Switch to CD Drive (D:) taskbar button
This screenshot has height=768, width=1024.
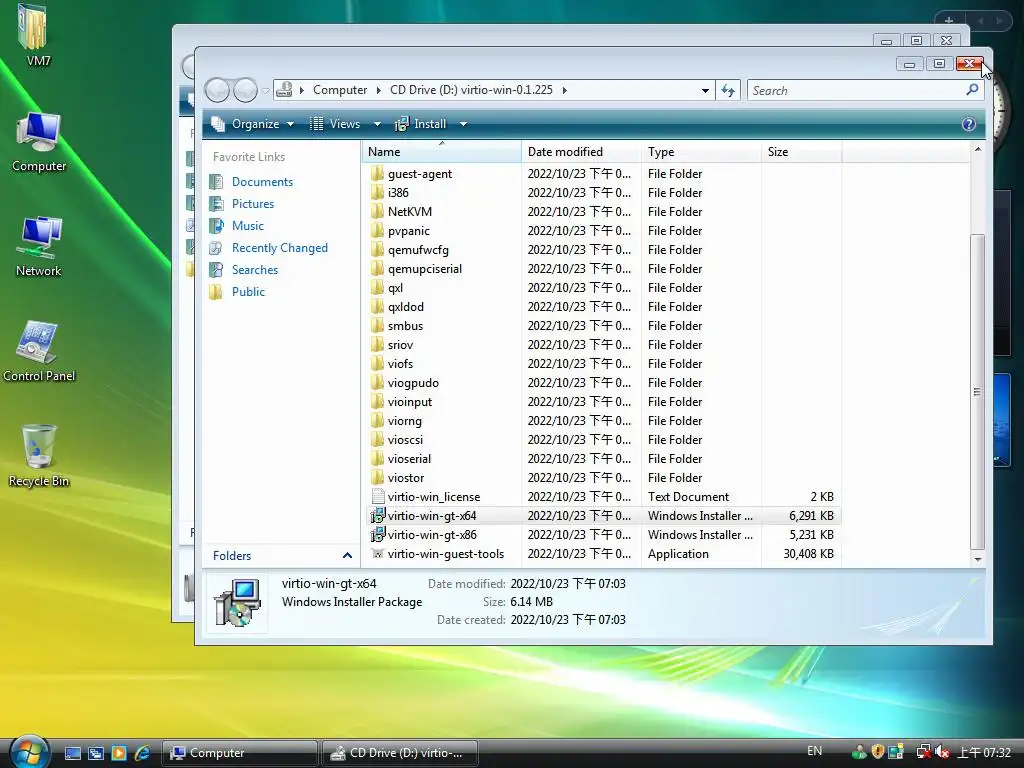pyautogui.click(x=400, y=753)
